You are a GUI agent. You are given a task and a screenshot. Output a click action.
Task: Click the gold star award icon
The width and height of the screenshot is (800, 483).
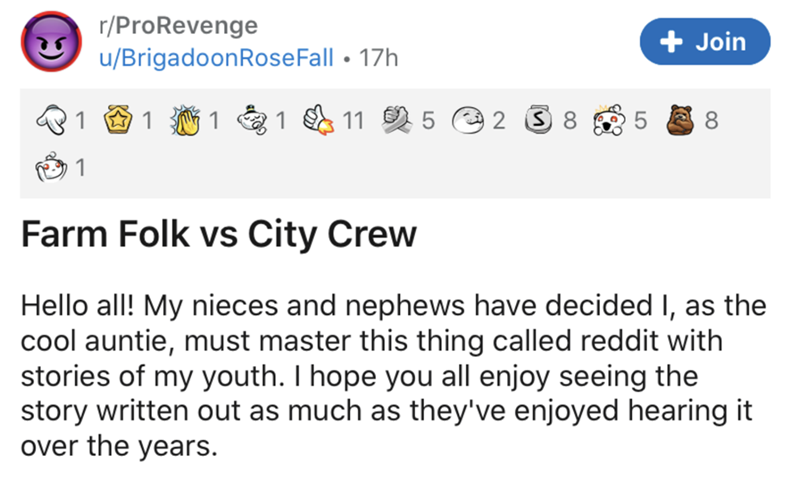[x=121, y=123]
